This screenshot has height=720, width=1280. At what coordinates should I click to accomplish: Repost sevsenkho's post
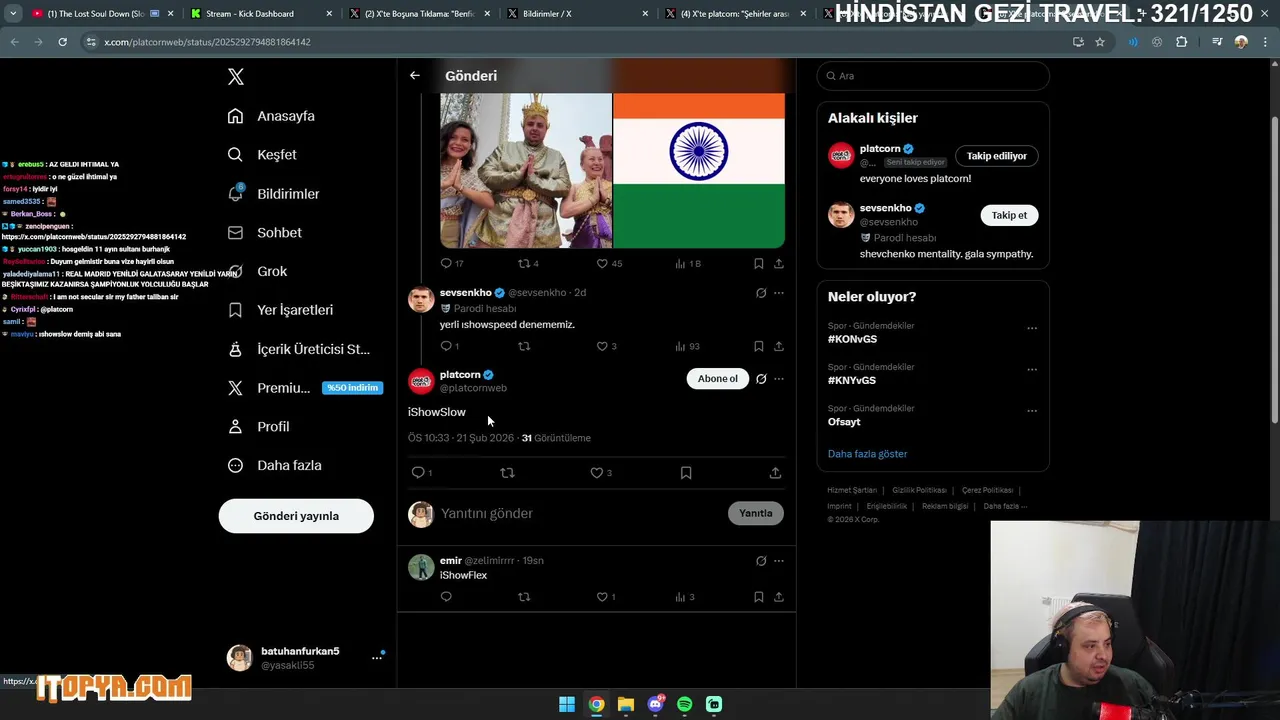pyautogui.click(x=523, y=346)
